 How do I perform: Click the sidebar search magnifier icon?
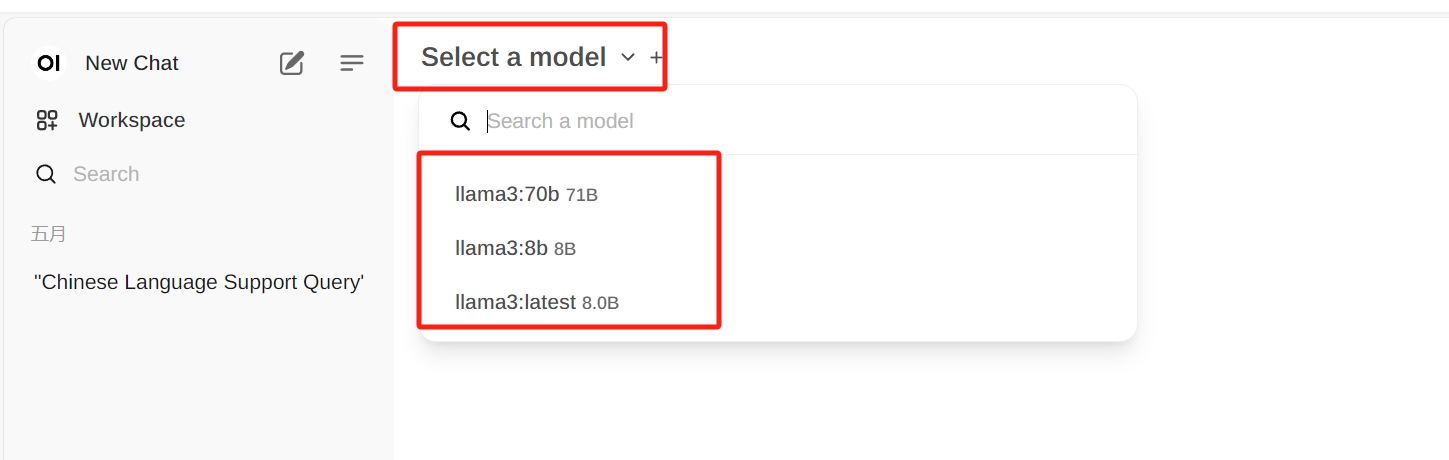pos(46,174)
